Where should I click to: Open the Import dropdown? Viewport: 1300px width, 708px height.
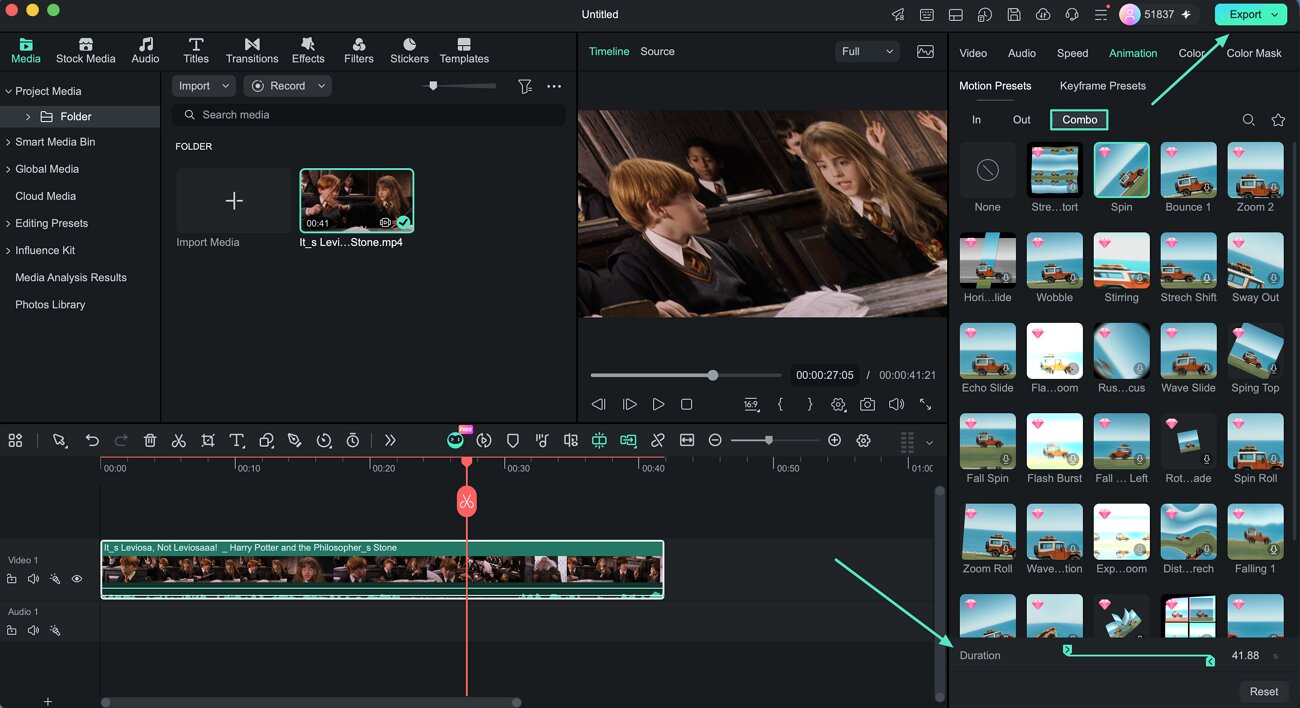tap(204, 86)
